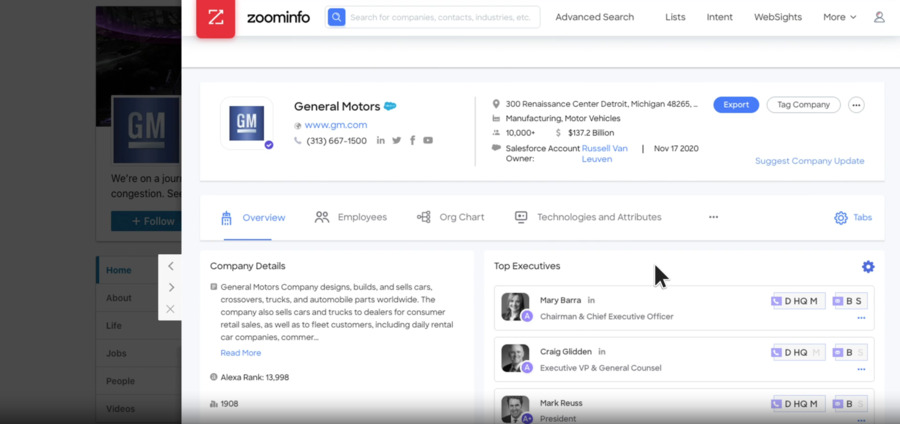Click the email icon in Craig Glidden's row
This screenshot has height=424, width=900.
[x=839, y=352]
